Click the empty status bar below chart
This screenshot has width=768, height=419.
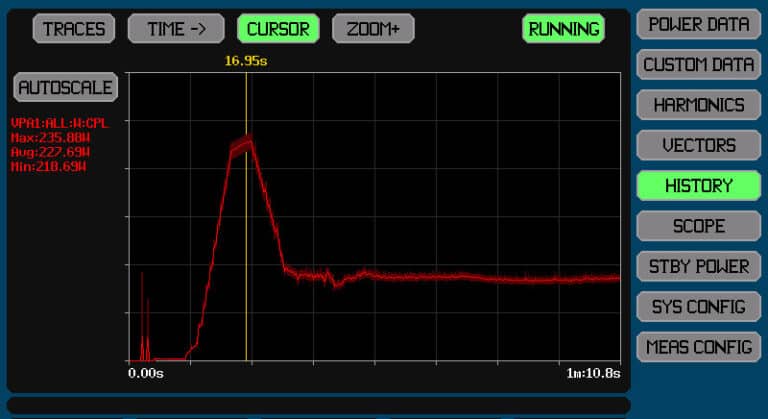(318, 406)
